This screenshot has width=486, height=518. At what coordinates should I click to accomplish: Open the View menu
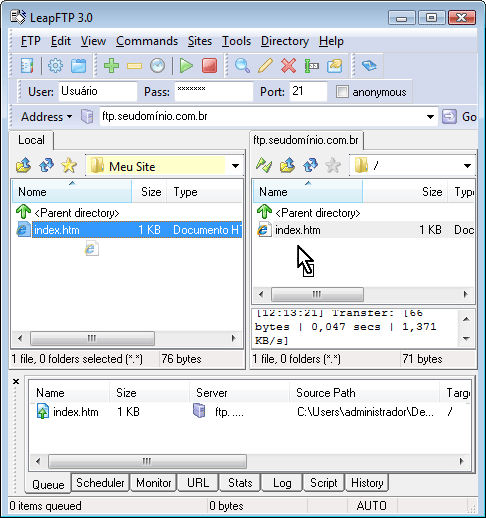(x=93, y=41)
